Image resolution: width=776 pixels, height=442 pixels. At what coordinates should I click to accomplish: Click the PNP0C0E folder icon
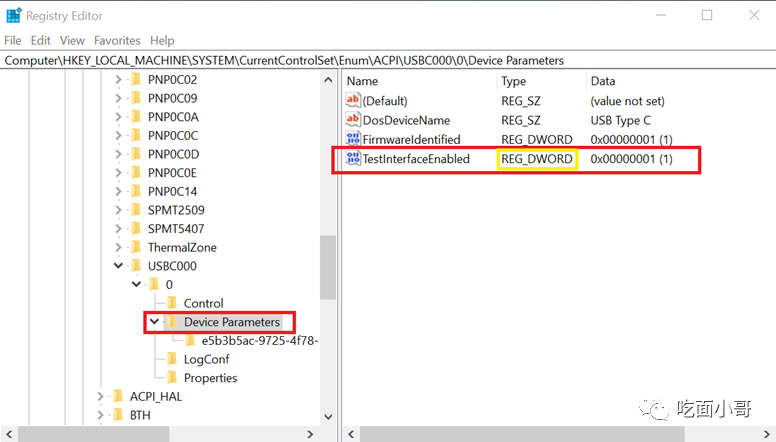click(136, 173)
